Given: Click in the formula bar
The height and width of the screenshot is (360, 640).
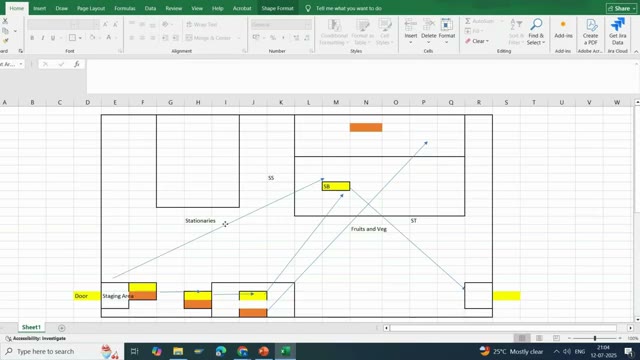Looking at the screenshot, I should [361, 76].
